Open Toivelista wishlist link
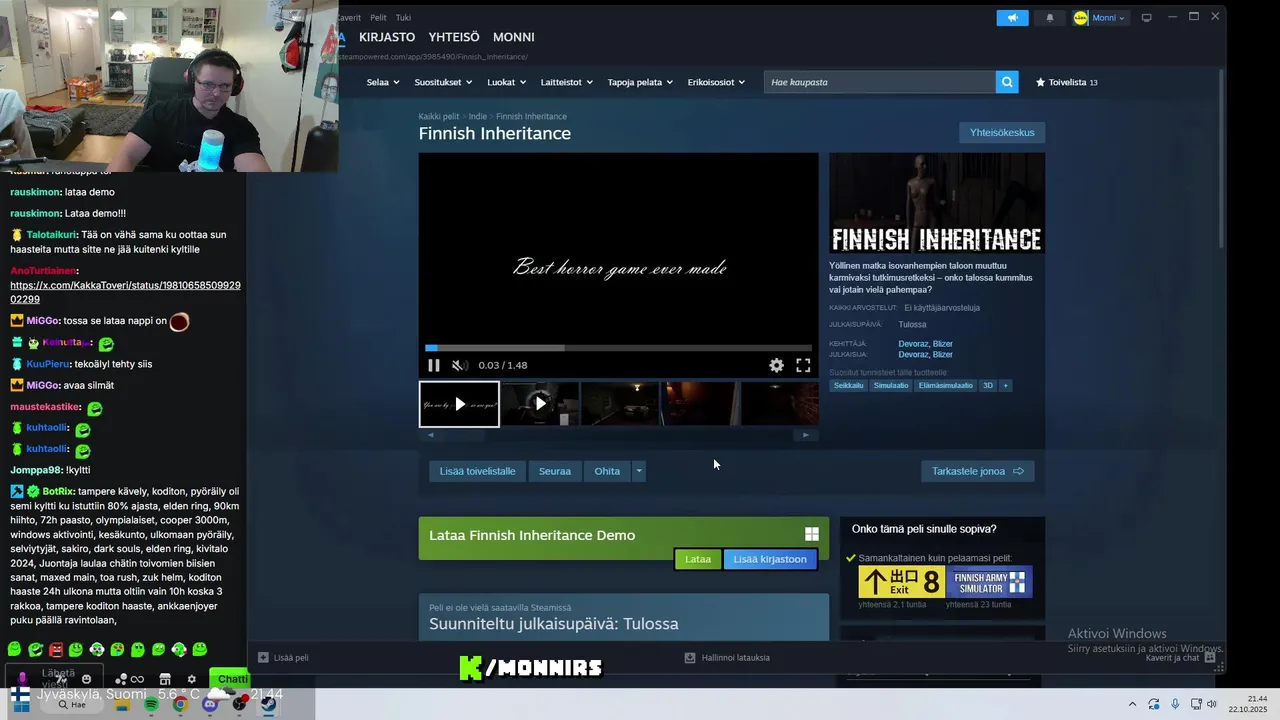 [1067, 82]
